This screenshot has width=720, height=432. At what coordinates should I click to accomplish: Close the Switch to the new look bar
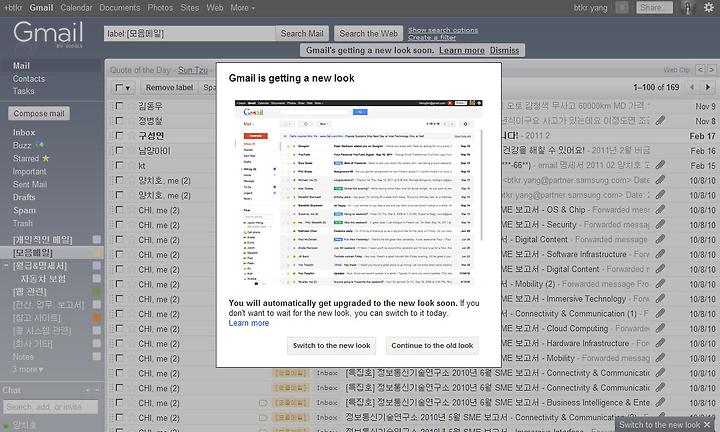[707, 425]
